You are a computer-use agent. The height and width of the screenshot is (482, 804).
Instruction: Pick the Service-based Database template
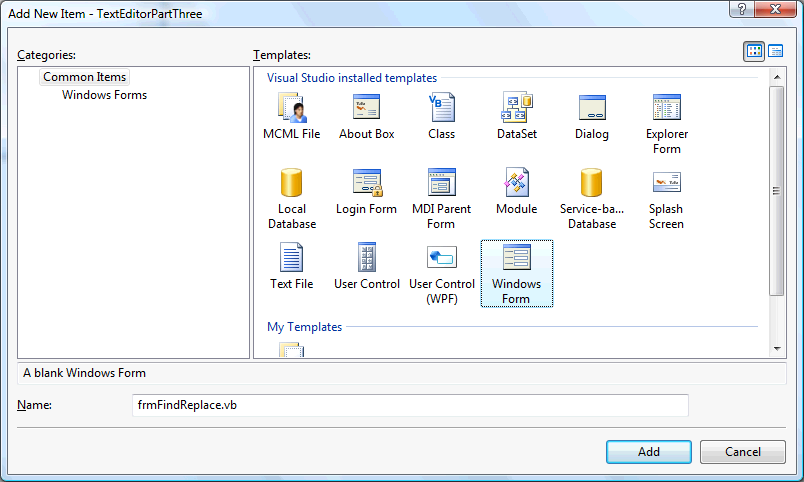pos(592,199)
